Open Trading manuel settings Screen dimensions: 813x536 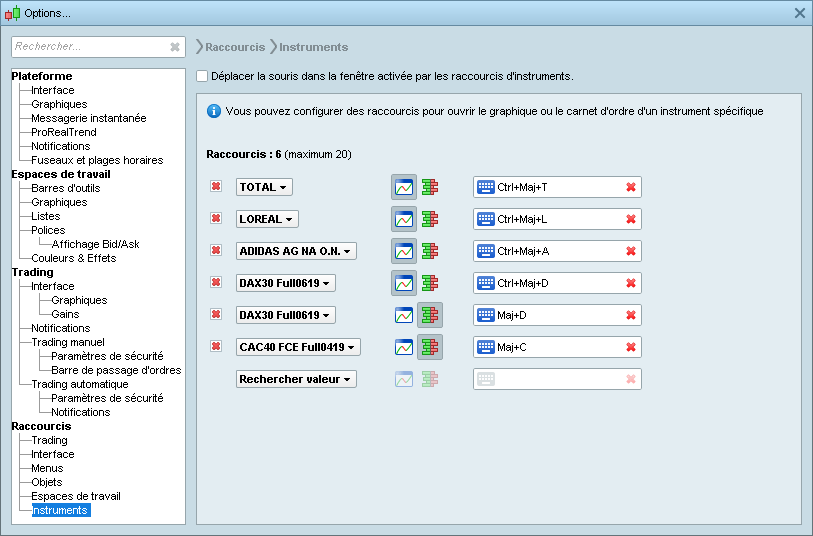point(68,342)
